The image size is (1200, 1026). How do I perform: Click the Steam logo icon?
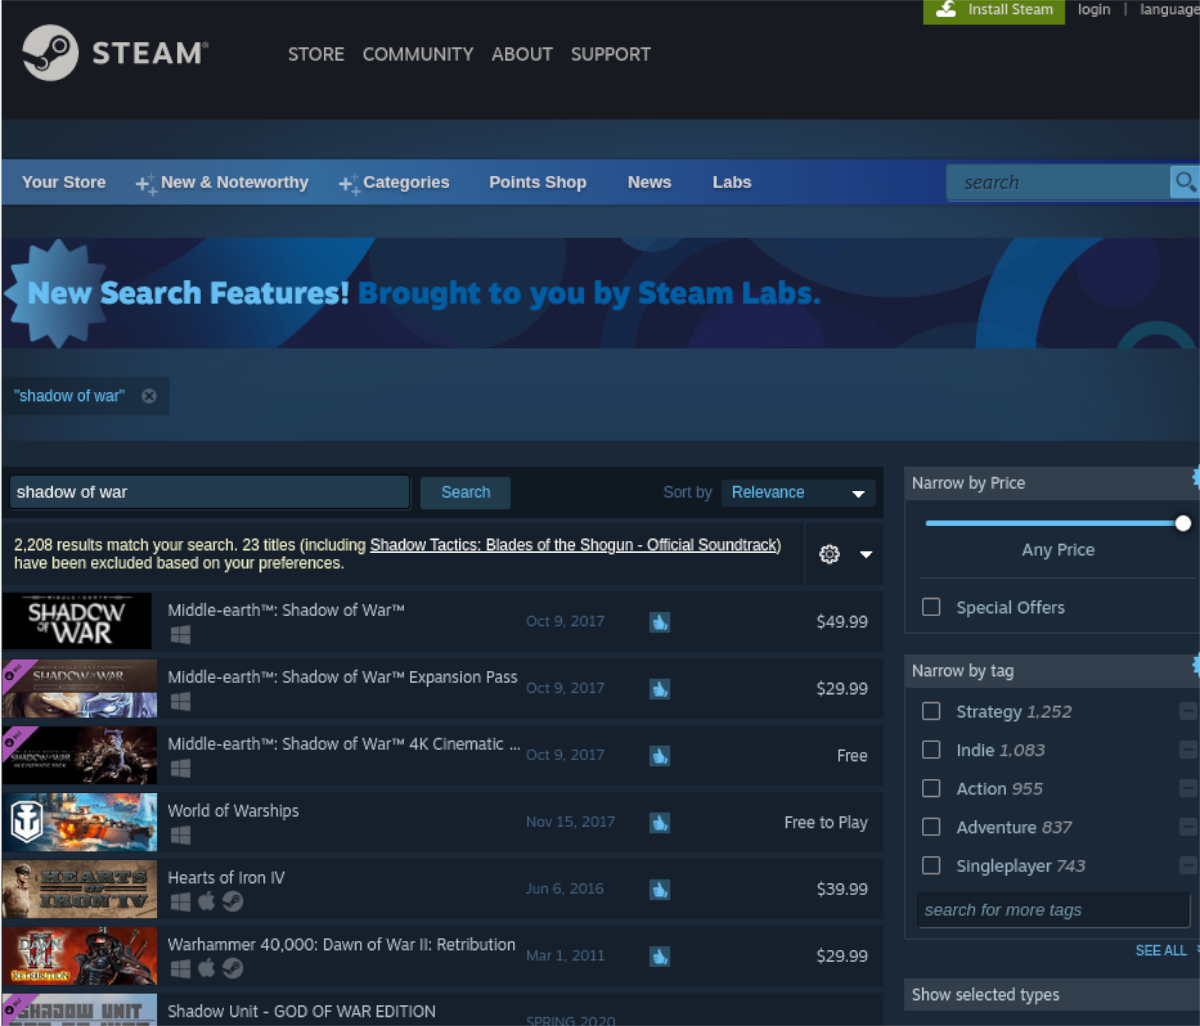coord(50,53)
